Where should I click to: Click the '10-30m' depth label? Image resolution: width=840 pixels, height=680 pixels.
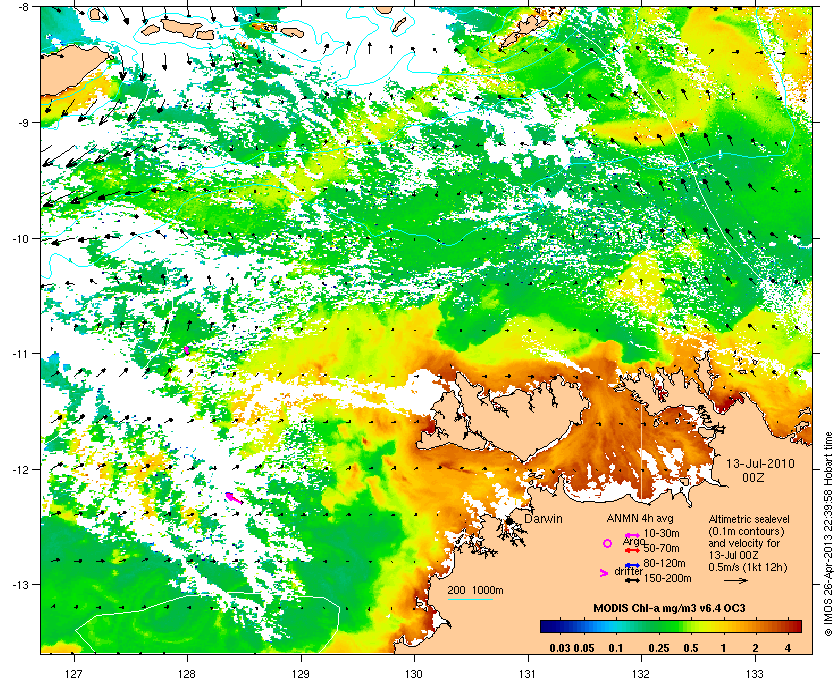pos(661,534)
